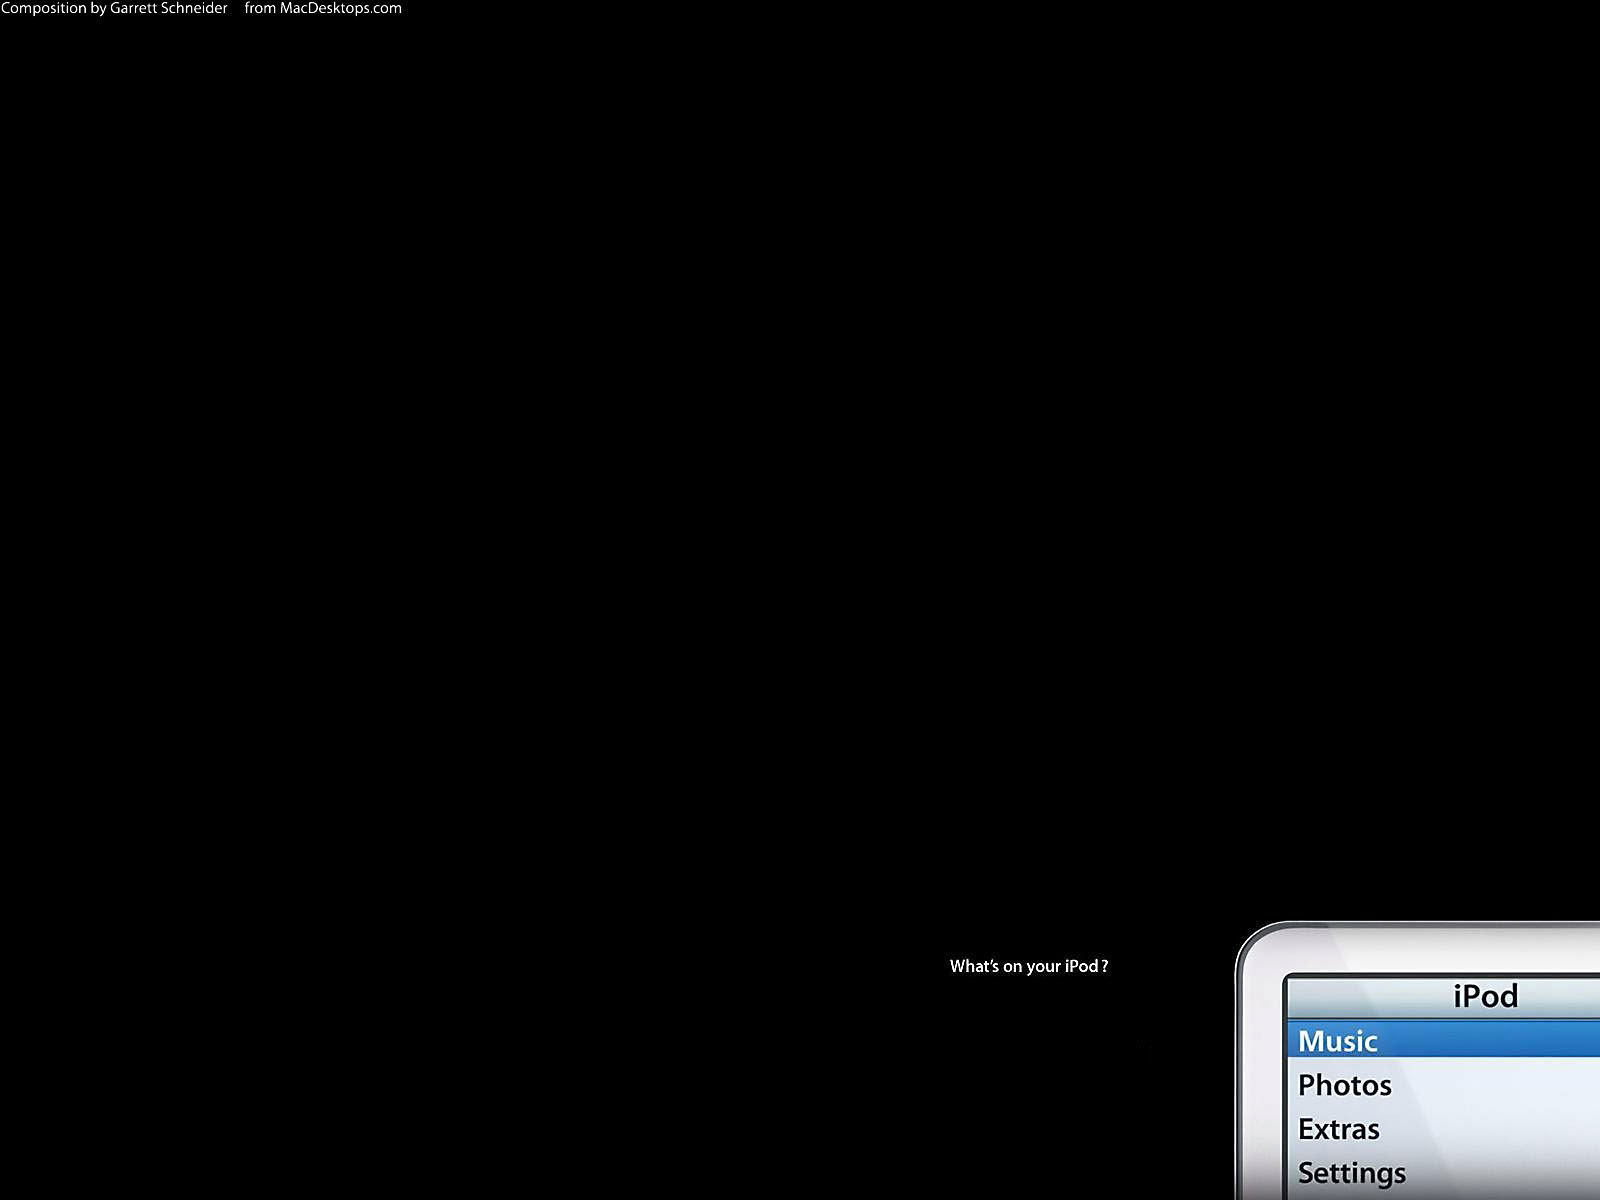
Task: Click the "What's on your iPod?" text
Action: tap(1029, 966)
